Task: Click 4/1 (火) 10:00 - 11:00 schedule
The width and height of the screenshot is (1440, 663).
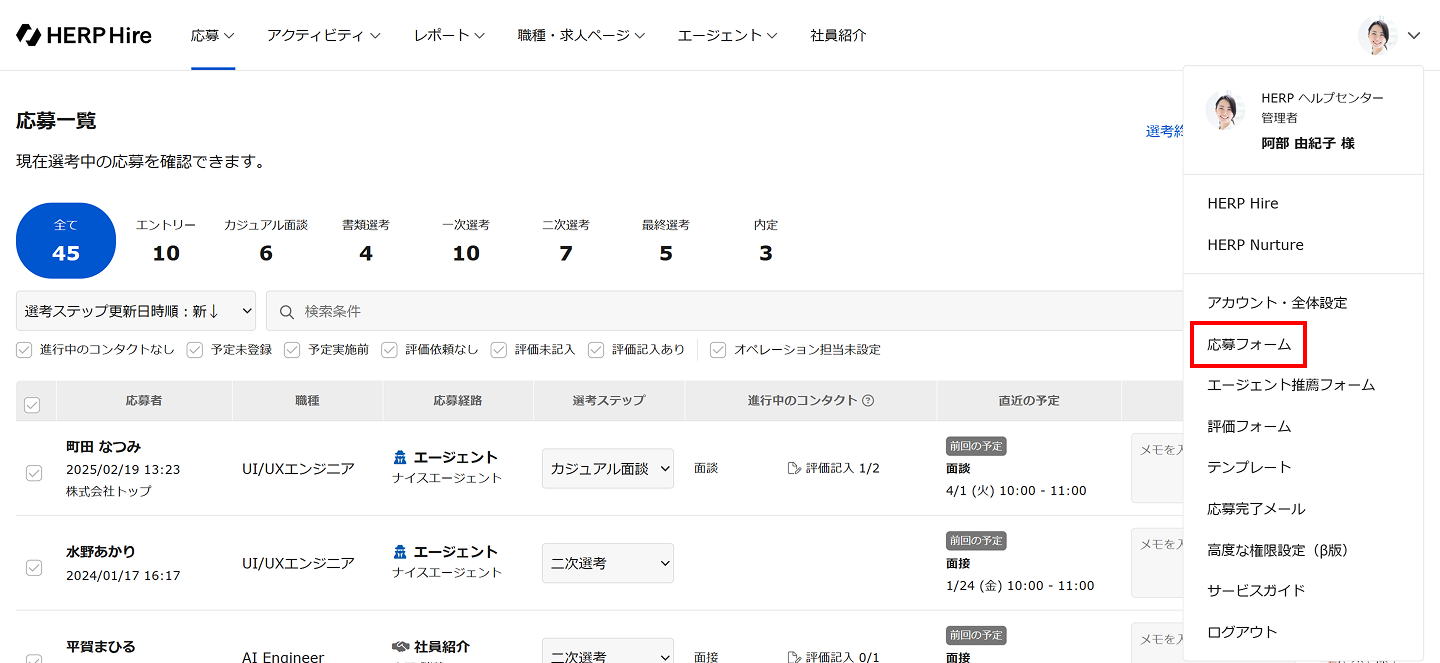Action: click(1016, 491)
